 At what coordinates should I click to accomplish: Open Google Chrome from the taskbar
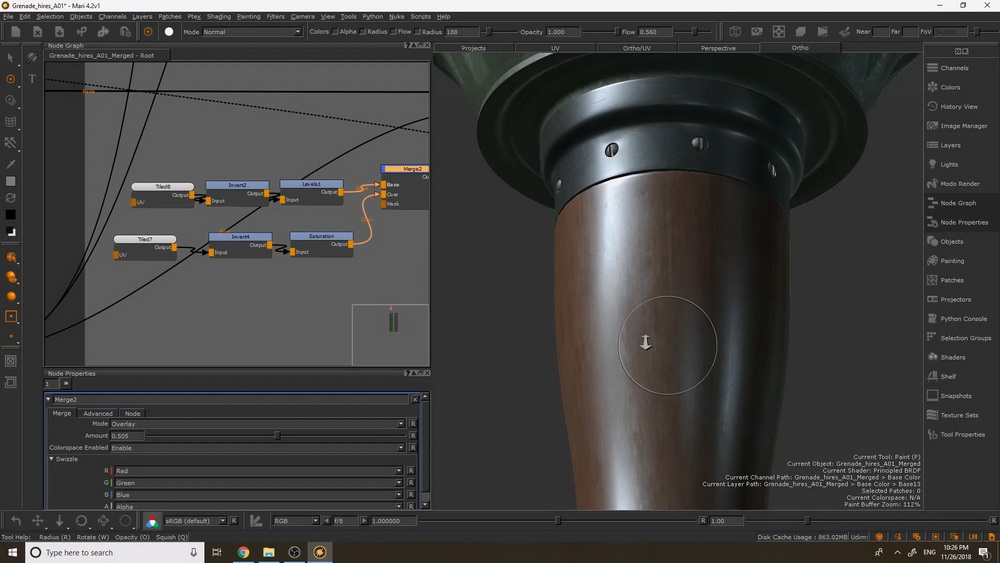pos(243,552)
